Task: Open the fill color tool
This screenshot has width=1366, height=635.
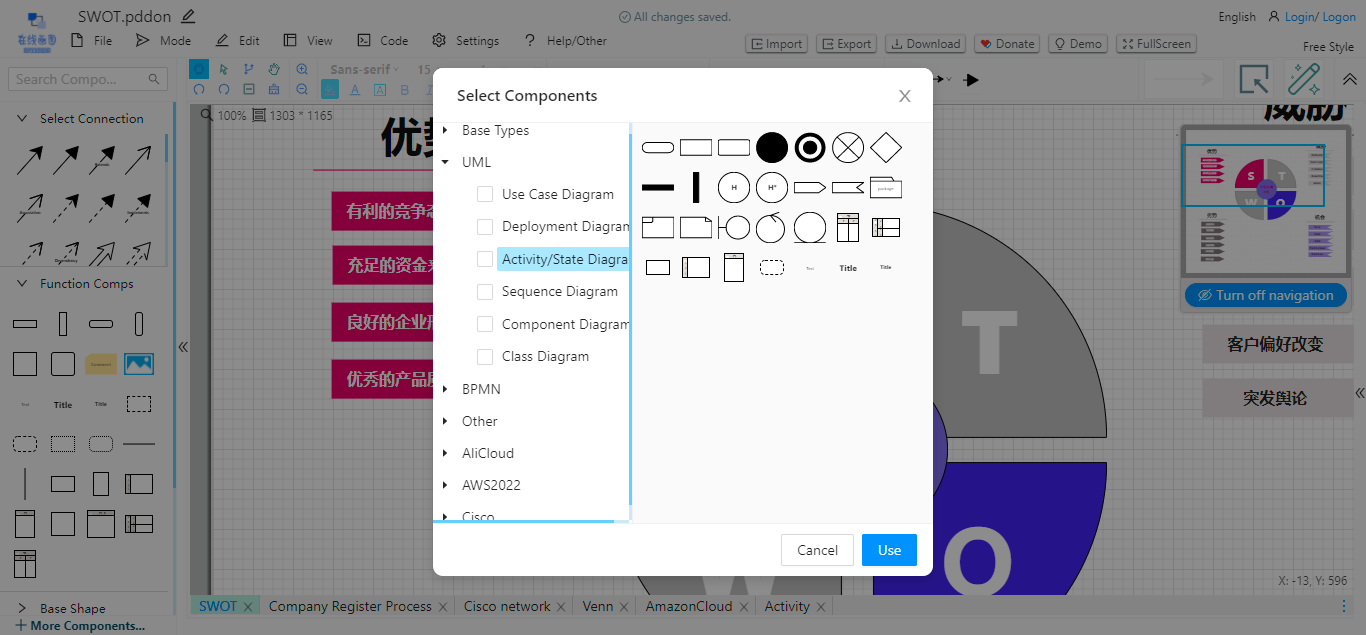Action: 330,89
